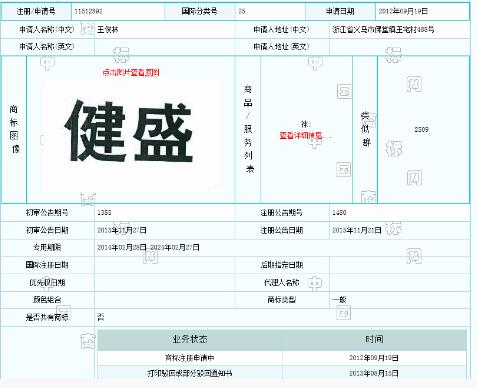Select the date range beside 专用期限

[x=148, y=247]
